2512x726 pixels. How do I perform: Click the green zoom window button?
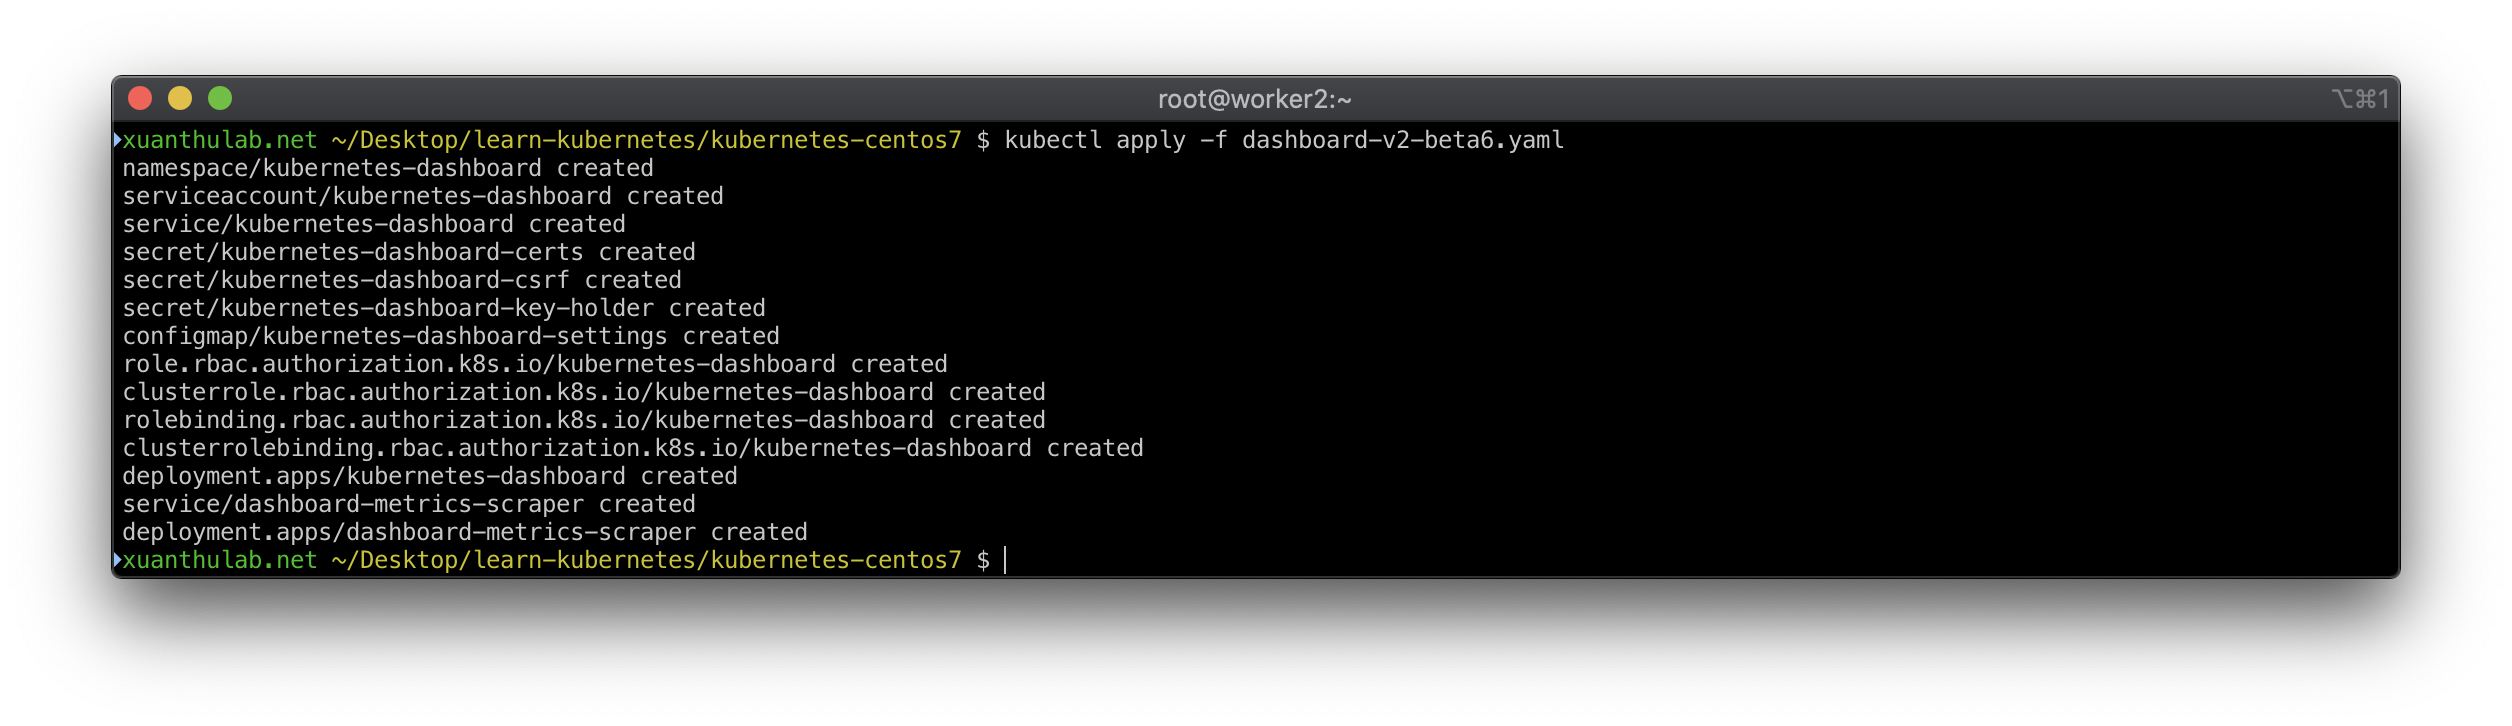[x=220, y=98]
